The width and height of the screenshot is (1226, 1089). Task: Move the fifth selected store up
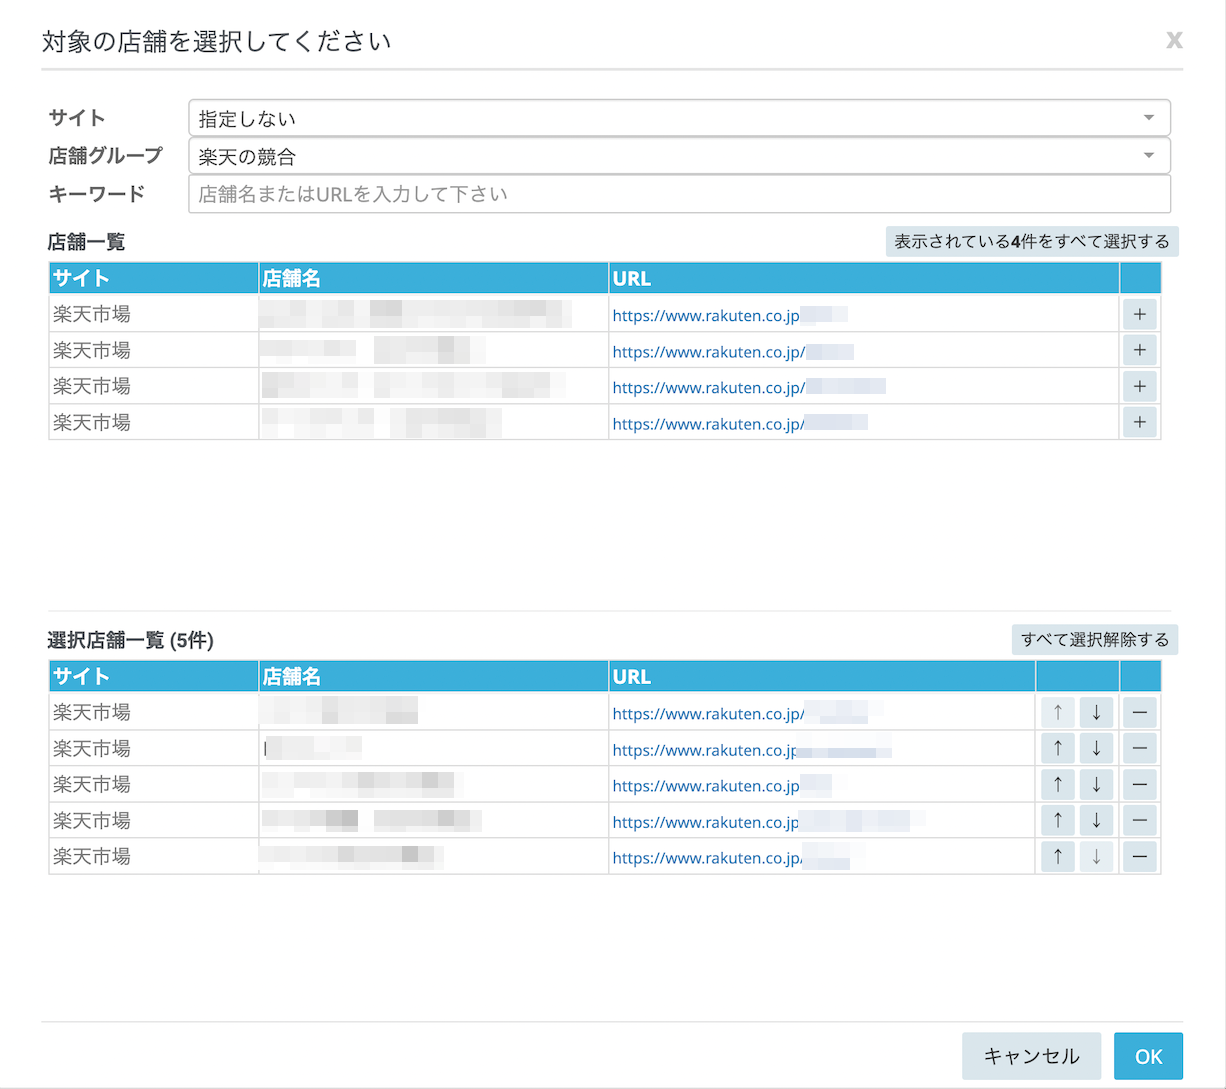click(x=1057, y=856)
